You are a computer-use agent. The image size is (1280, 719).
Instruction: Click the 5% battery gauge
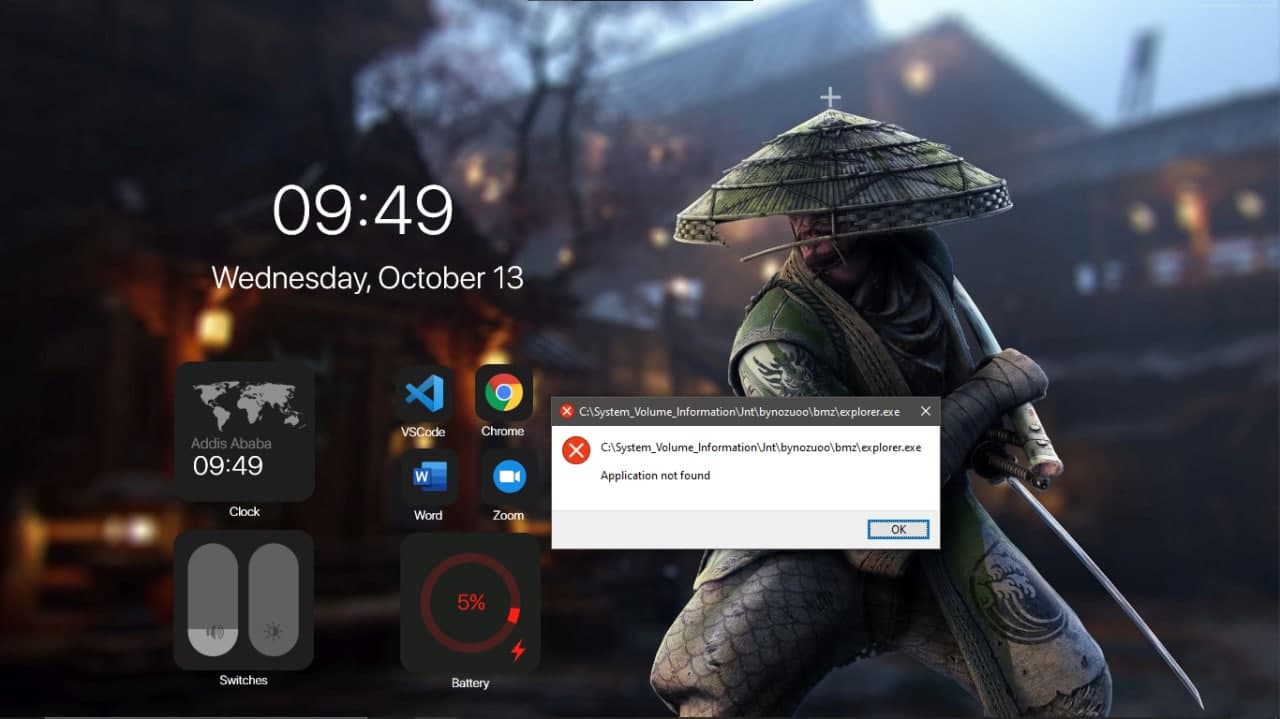470,603
